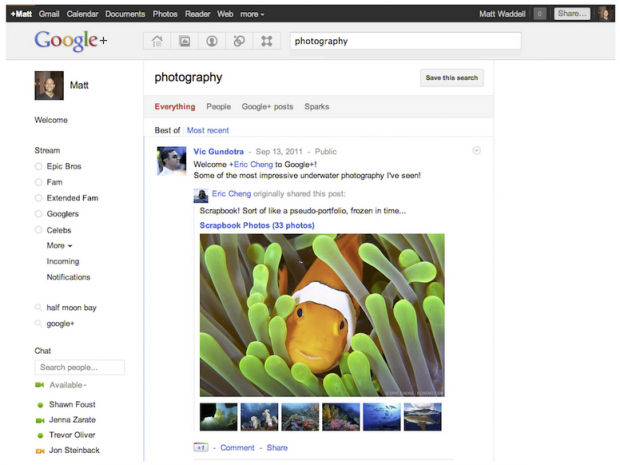620x465 pixels.
Task: Switch to the Google+ posts tab
Action: [267, 107]
